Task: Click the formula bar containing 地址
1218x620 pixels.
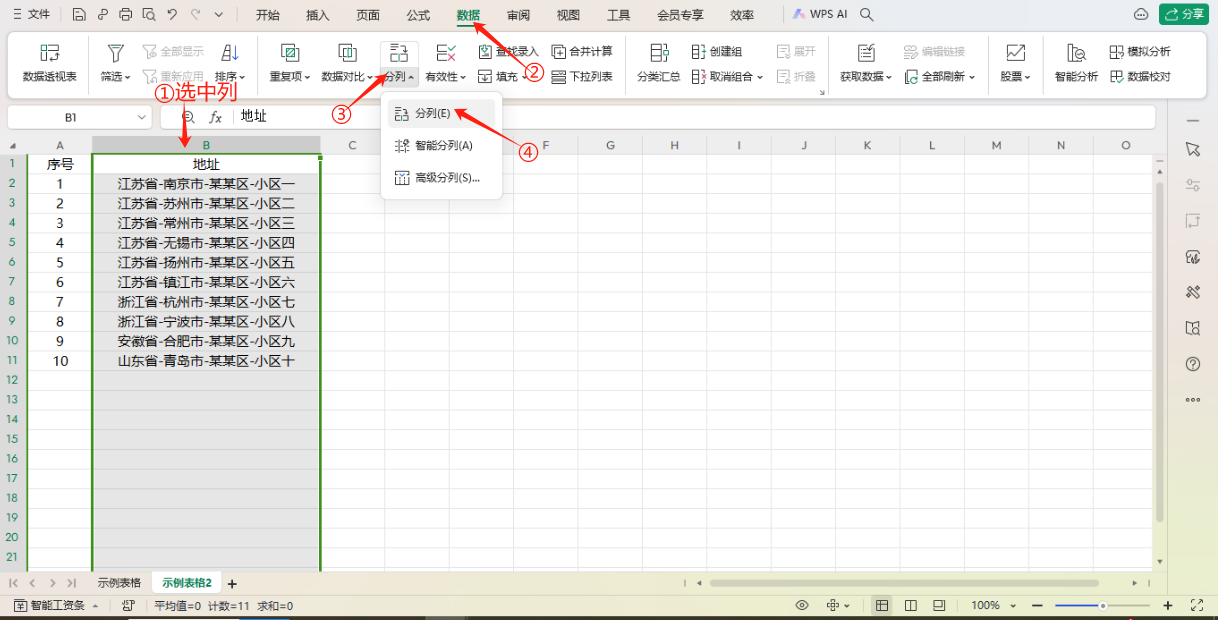Action: [694, 117]
